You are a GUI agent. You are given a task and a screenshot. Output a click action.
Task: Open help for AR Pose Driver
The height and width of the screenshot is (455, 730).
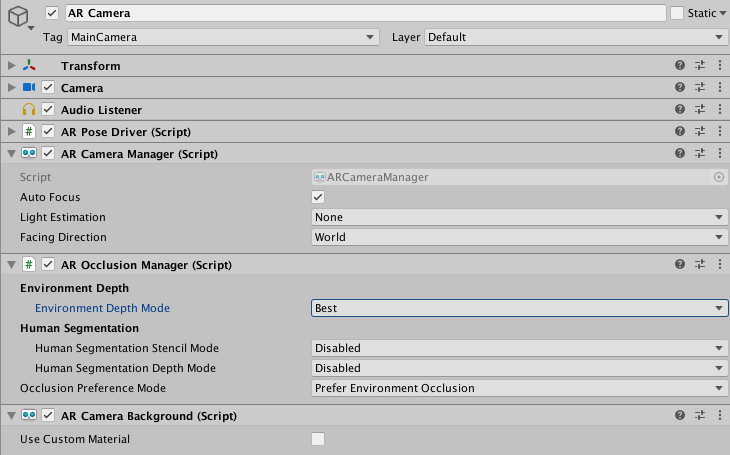pyautogui.click(x=680, y=132)
